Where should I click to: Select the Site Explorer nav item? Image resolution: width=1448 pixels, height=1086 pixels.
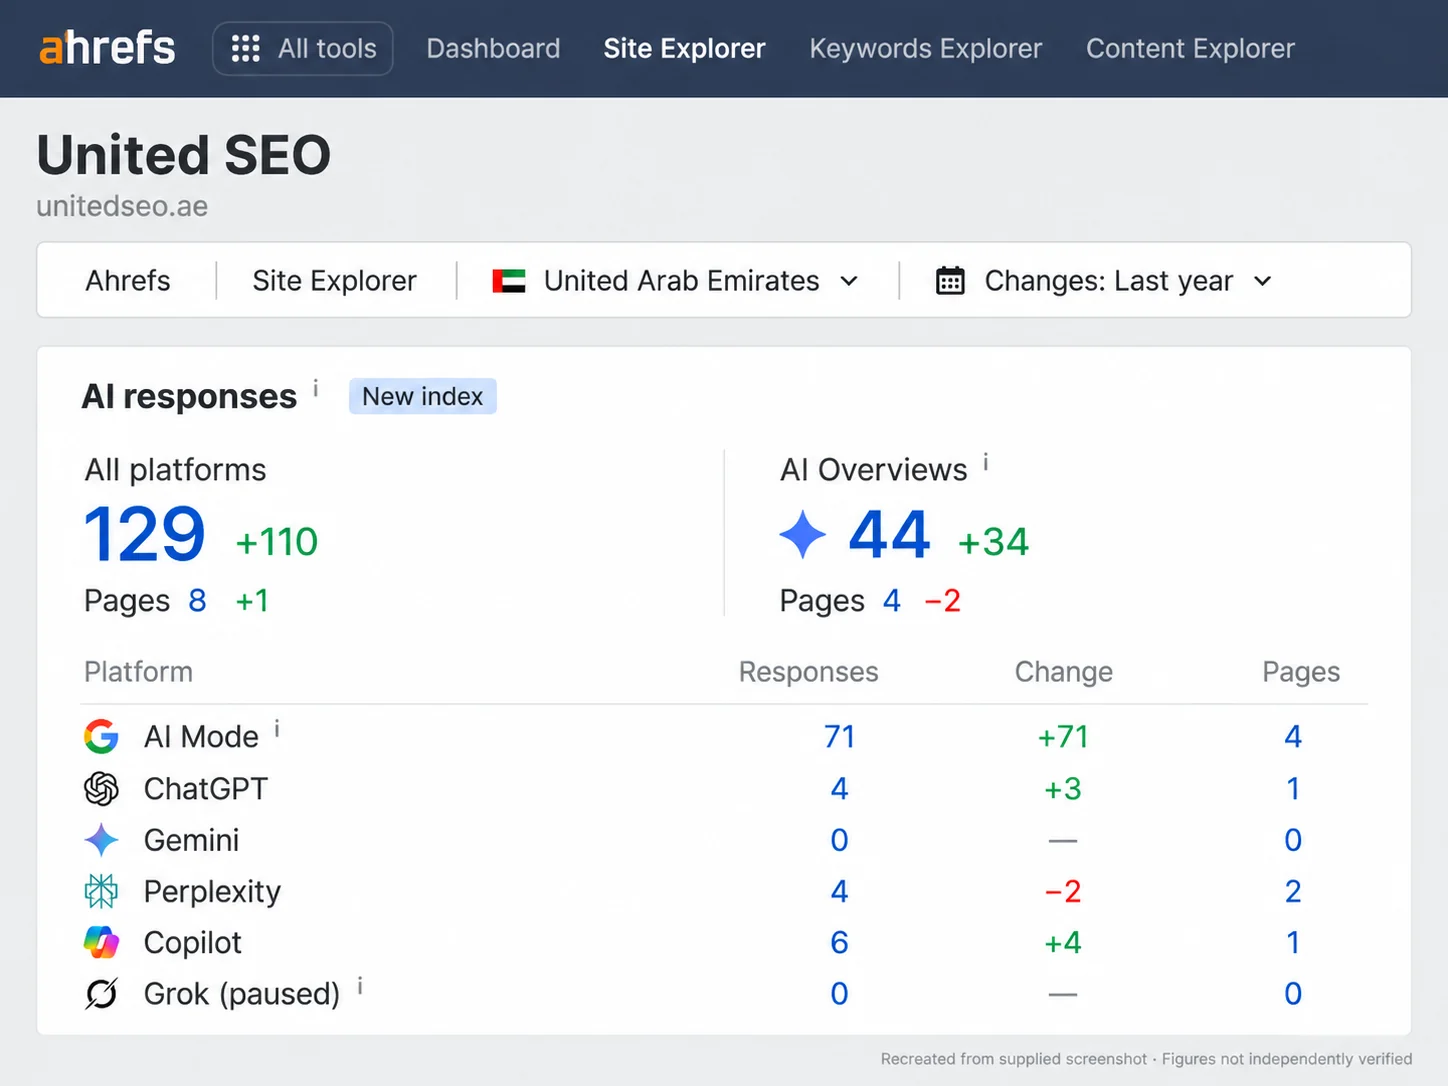pyautogui.click(x=684, y=48)
